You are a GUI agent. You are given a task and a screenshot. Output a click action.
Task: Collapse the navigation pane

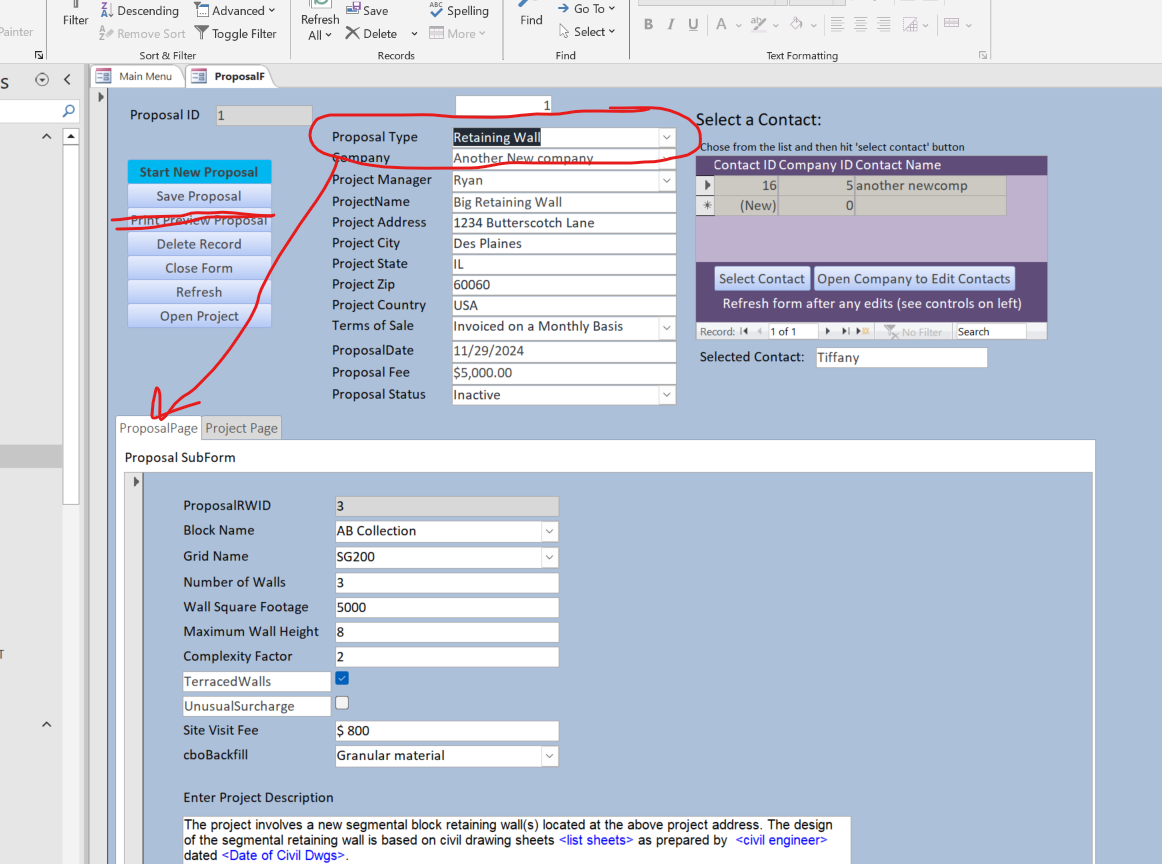67,79
